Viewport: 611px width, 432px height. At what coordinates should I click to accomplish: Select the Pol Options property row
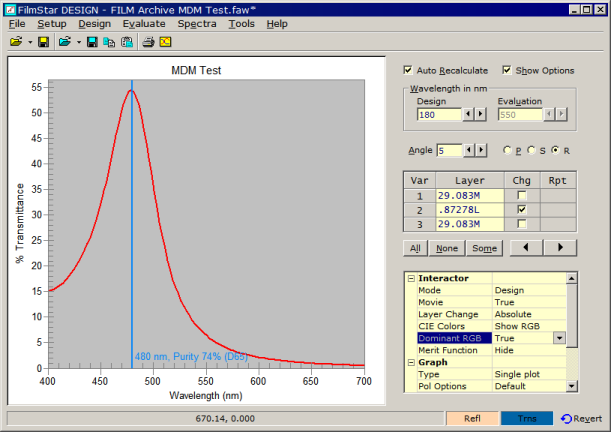point(491,386)
